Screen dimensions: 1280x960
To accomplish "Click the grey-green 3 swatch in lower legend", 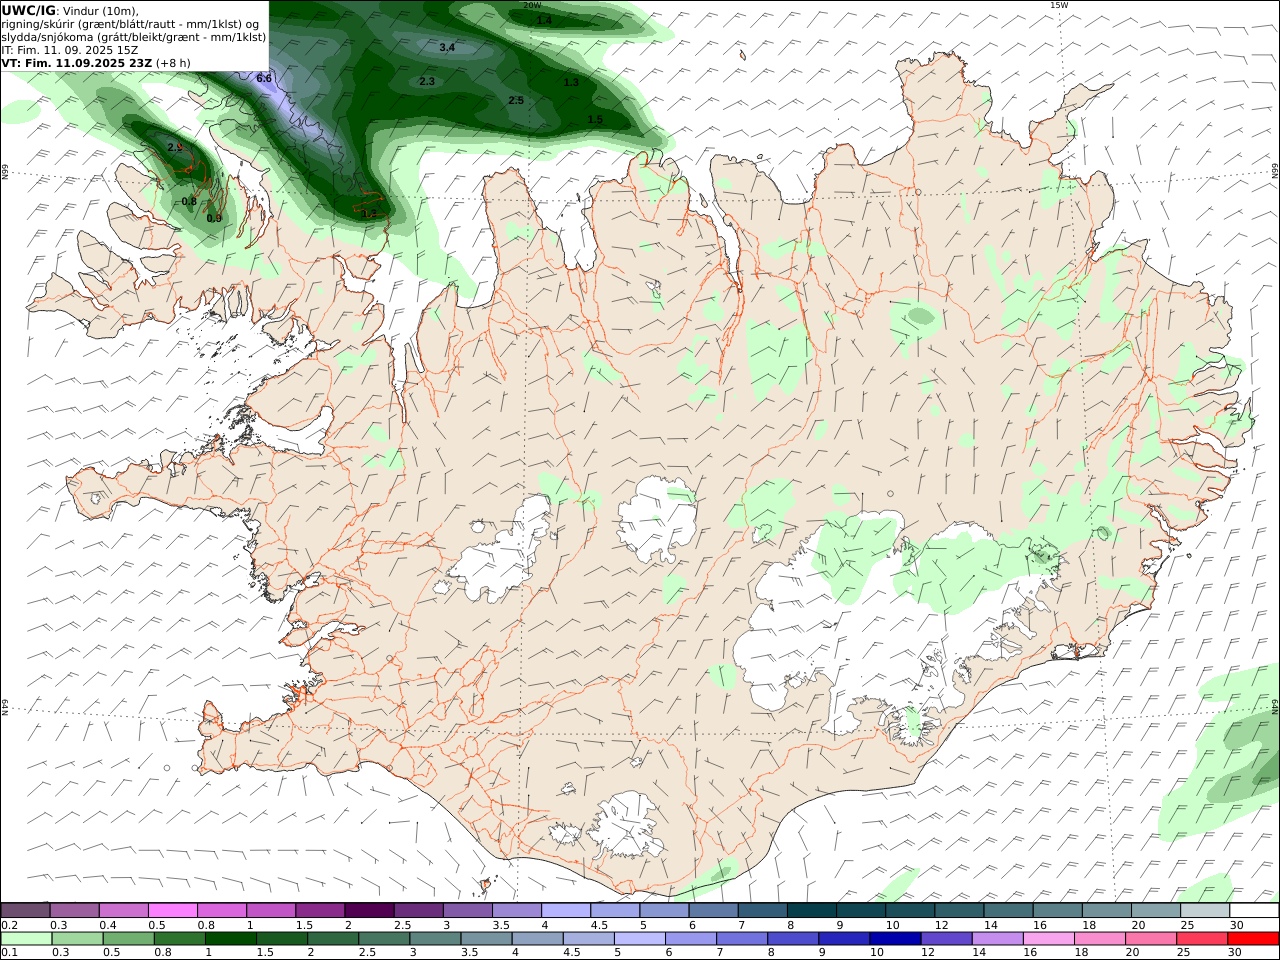I will 435,939.
